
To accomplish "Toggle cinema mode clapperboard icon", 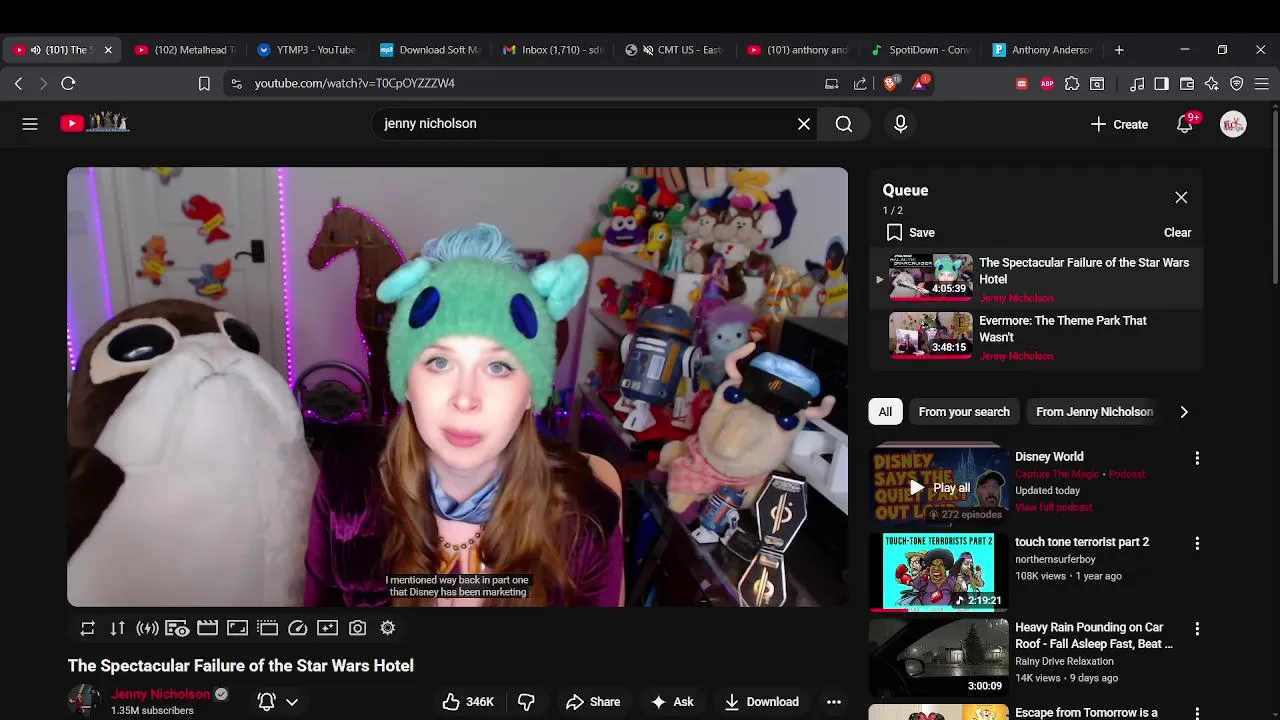I will (x=207, y=628).
